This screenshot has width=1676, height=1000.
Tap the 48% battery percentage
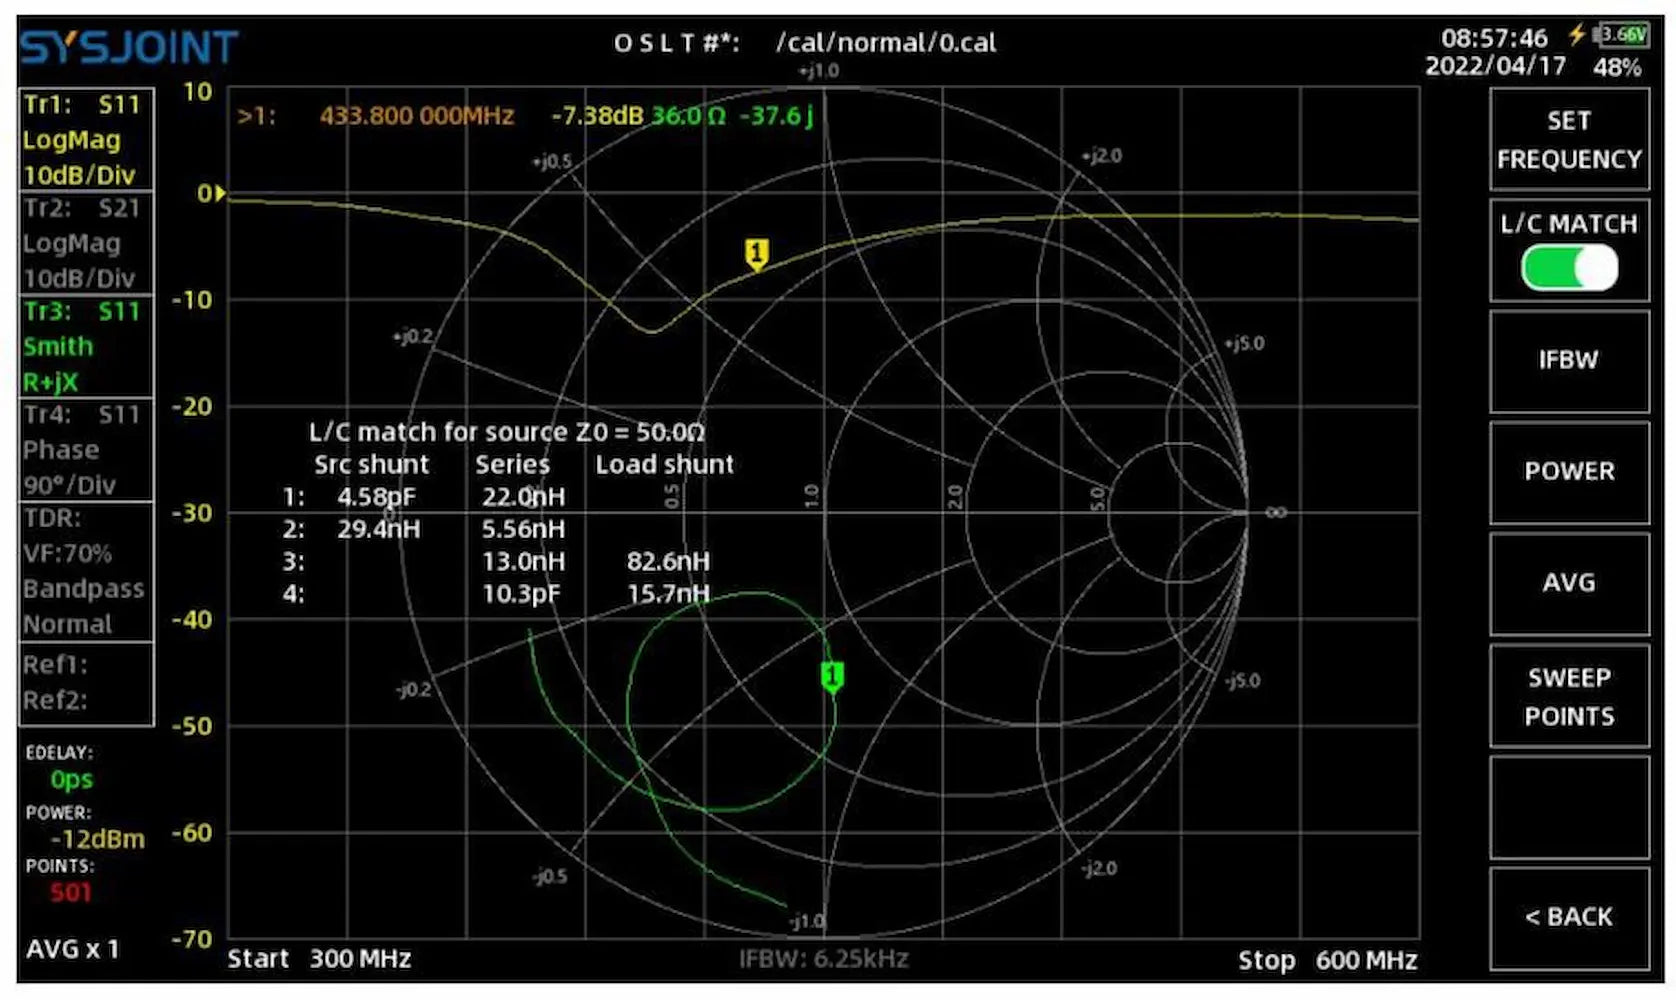(x=1617, y=67)
